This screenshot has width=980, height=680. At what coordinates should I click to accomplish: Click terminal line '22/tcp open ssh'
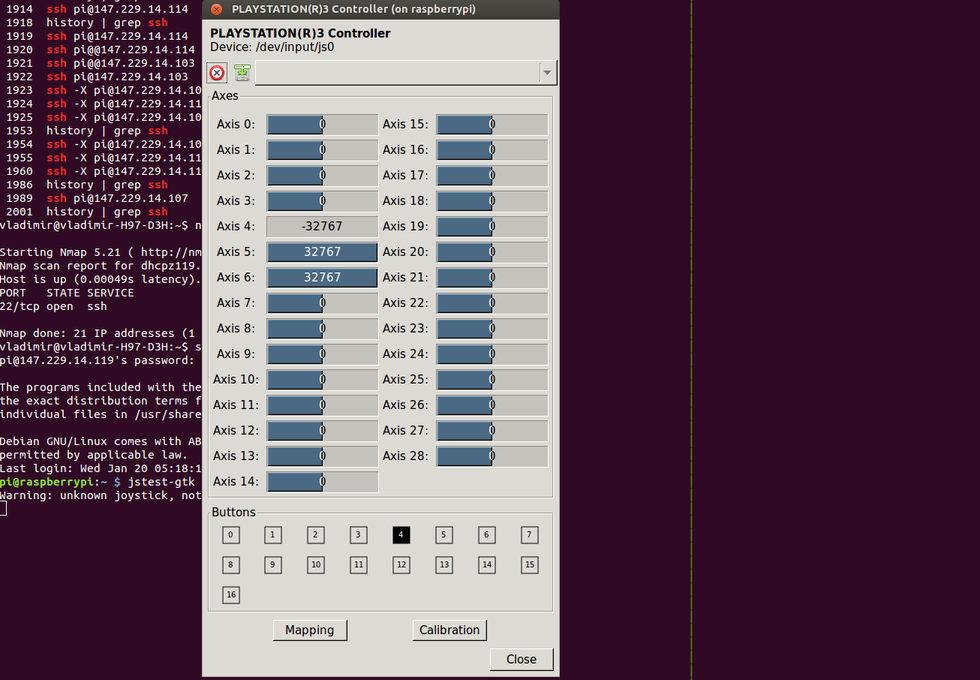point(53,307)
